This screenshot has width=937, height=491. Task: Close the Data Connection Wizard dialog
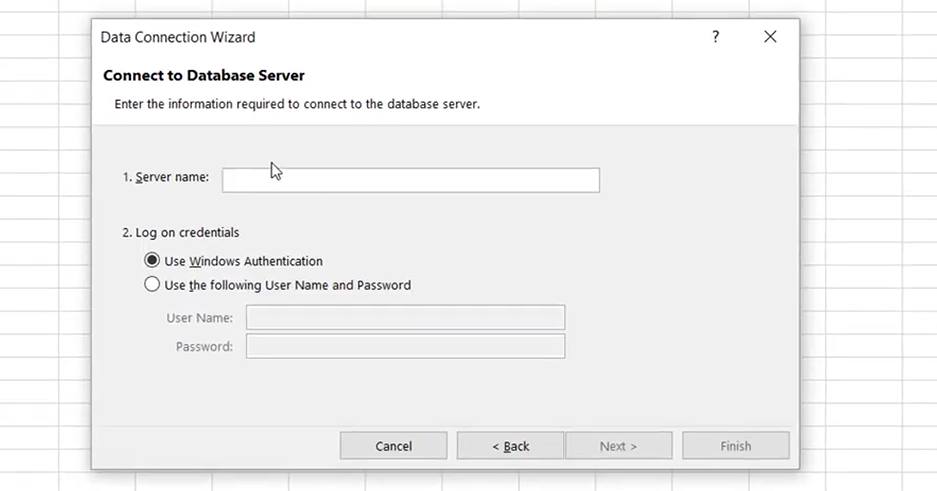pyautogui.click(x=770, y=37)
